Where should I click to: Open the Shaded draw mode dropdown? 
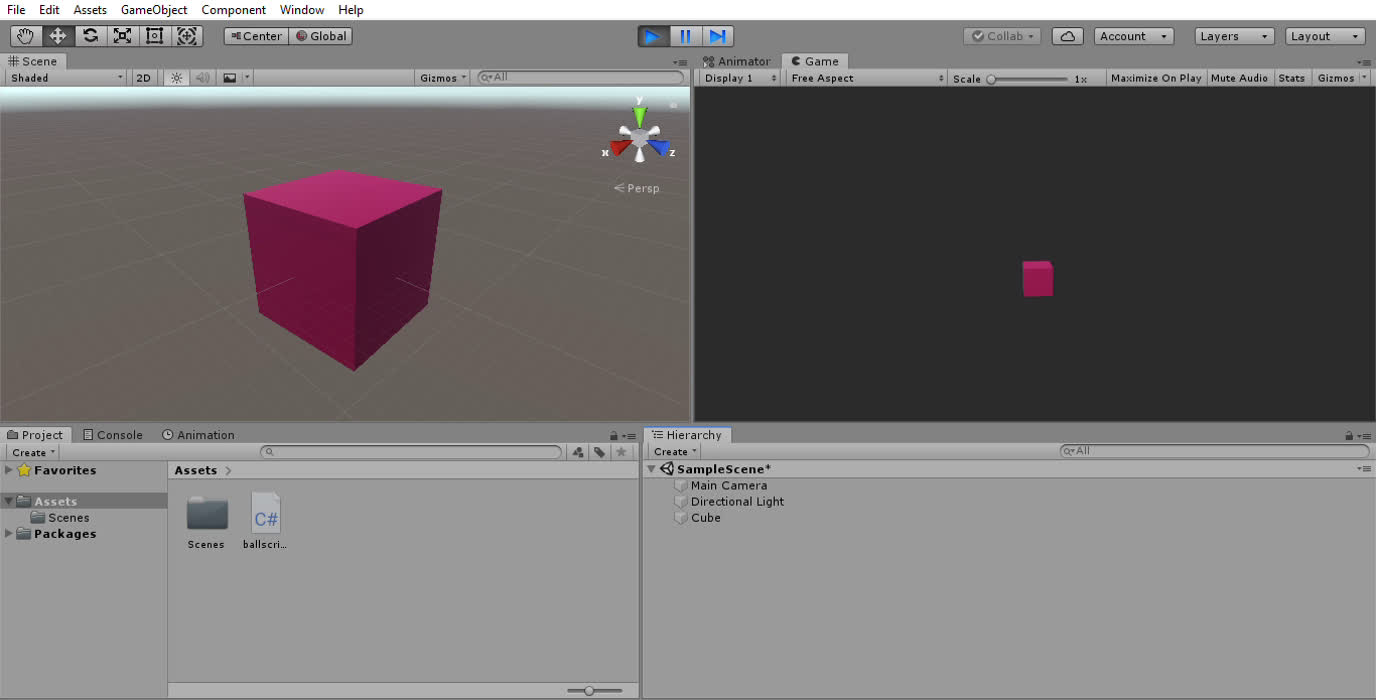(x=66, y=78)
